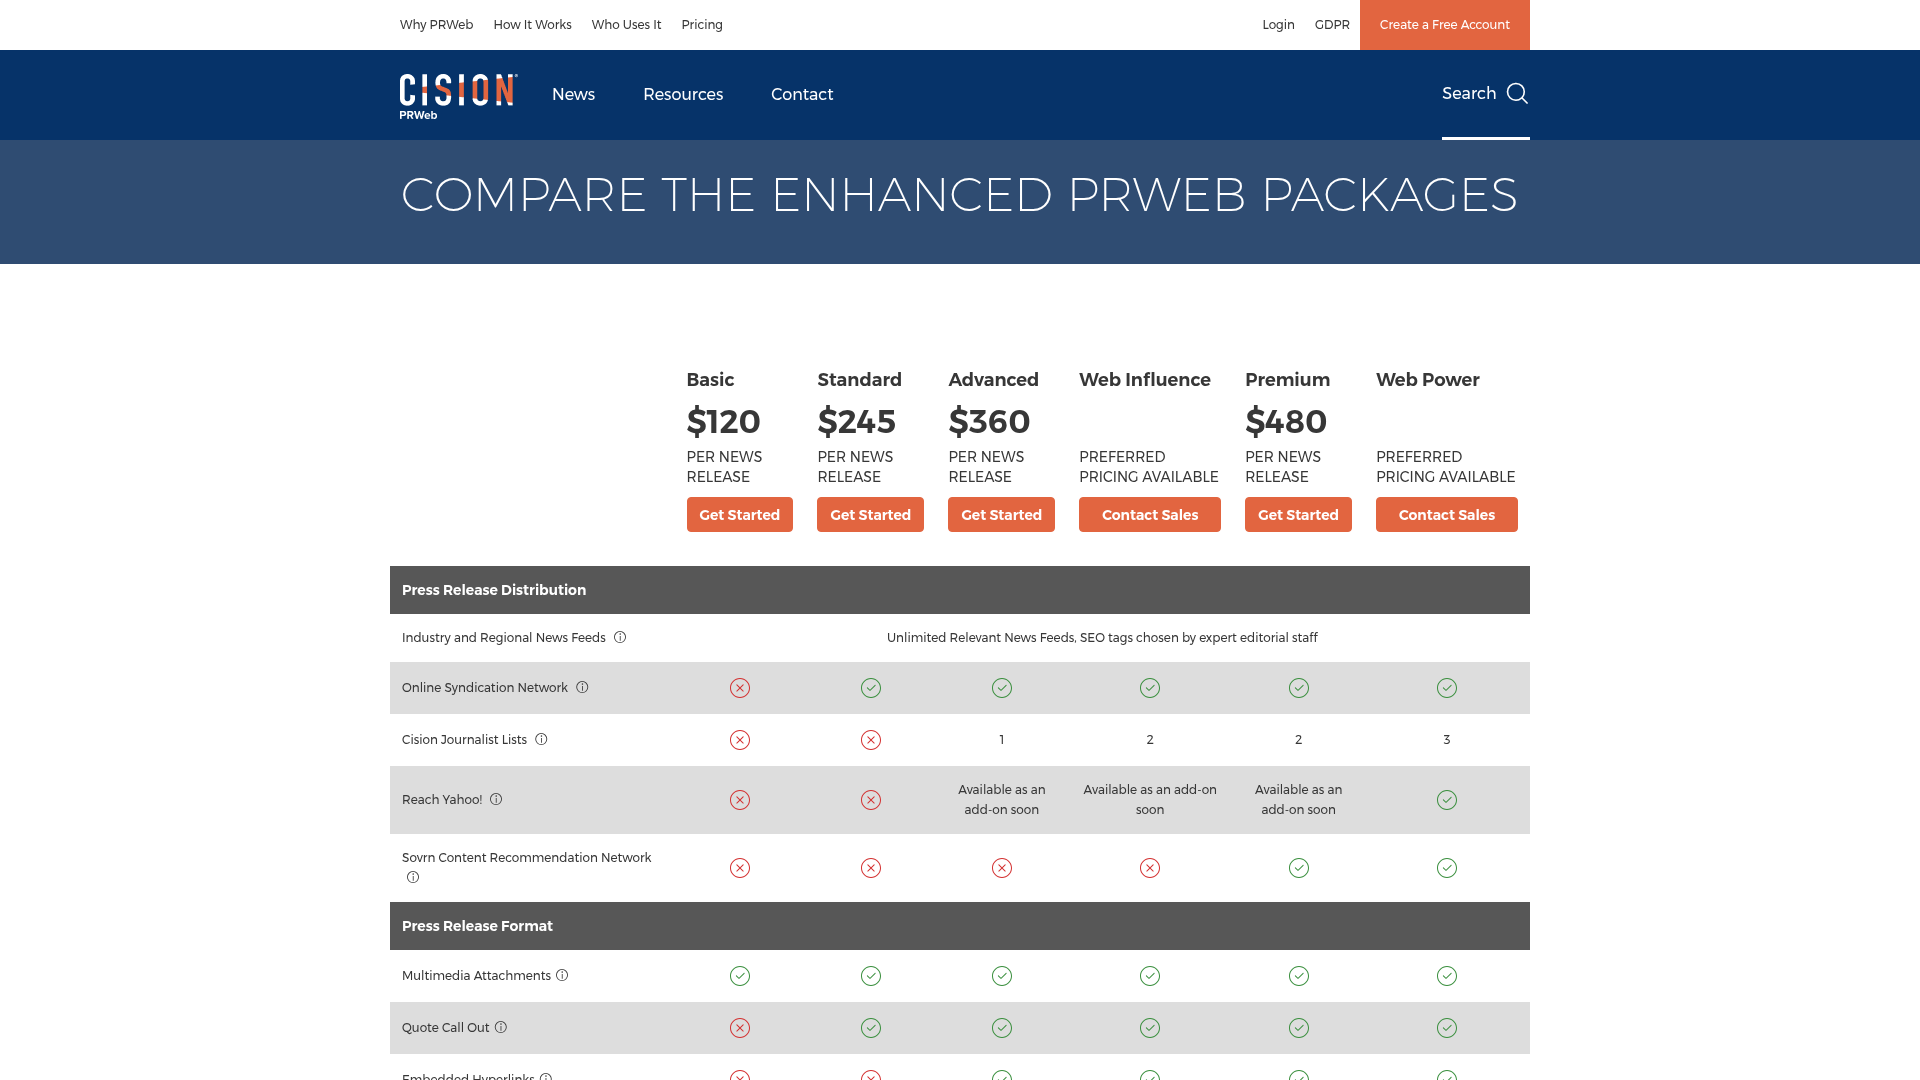Open the Resources navigation item
This screenshot has height=1080, width=1920.
(x=683, y=94)
